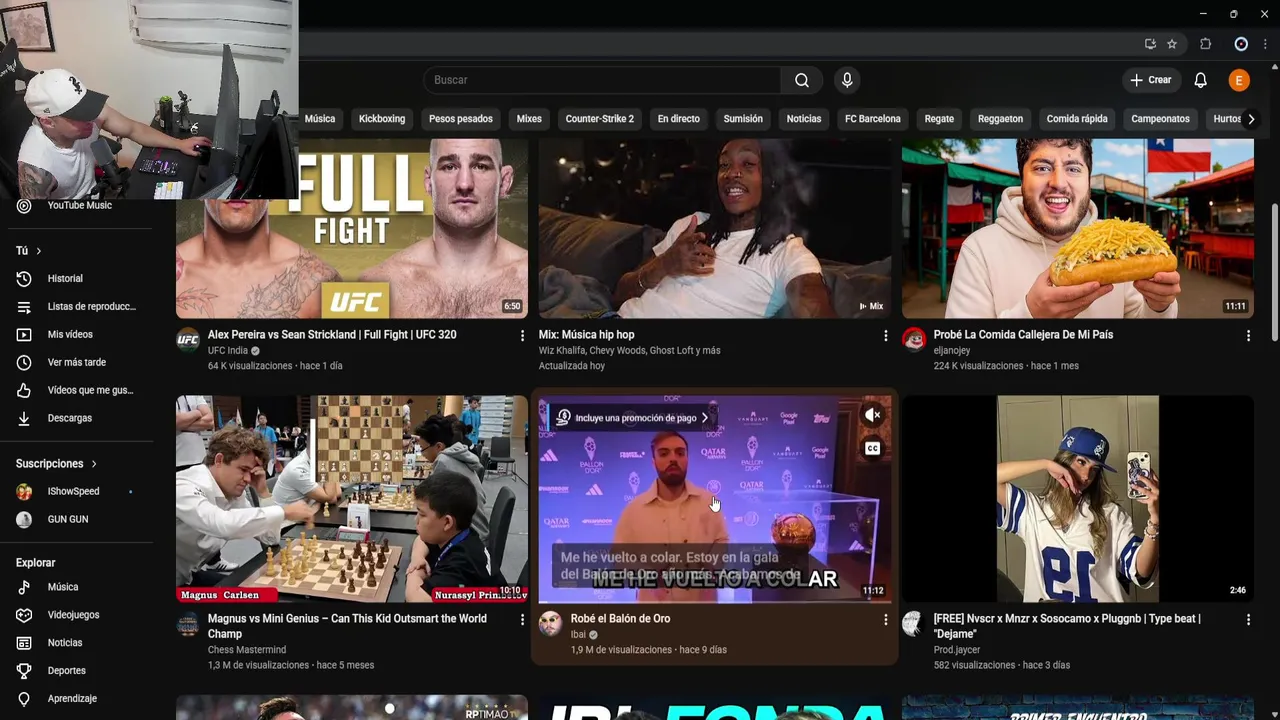This screenshot has width=1280, height=720.
Task: Show more filter chips with right arrow
Action: tap(1250, 119)
